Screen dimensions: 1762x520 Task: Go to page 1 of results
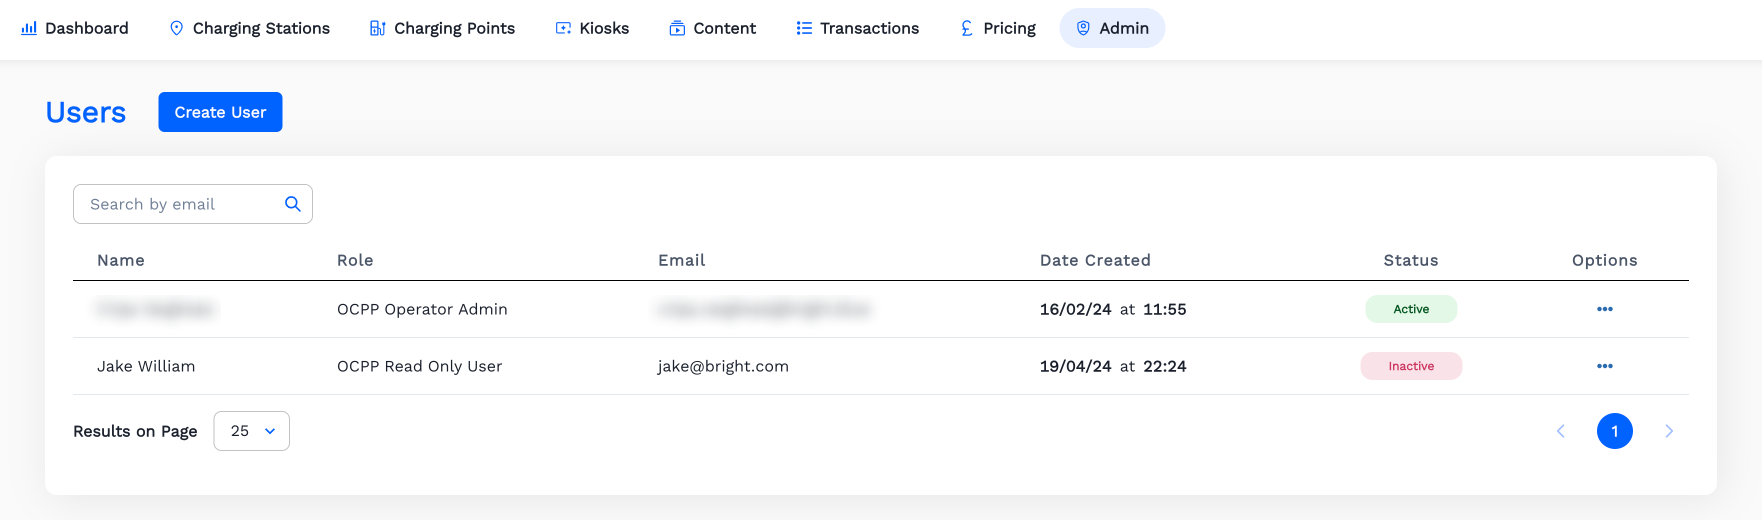pos(1615,431)
